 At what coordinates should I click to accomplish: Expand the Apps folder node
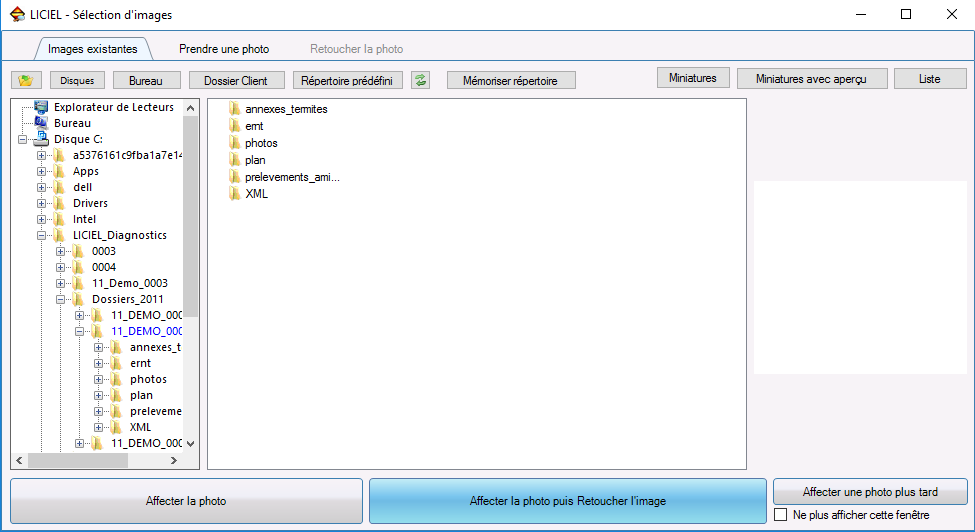tap(41, 172)
